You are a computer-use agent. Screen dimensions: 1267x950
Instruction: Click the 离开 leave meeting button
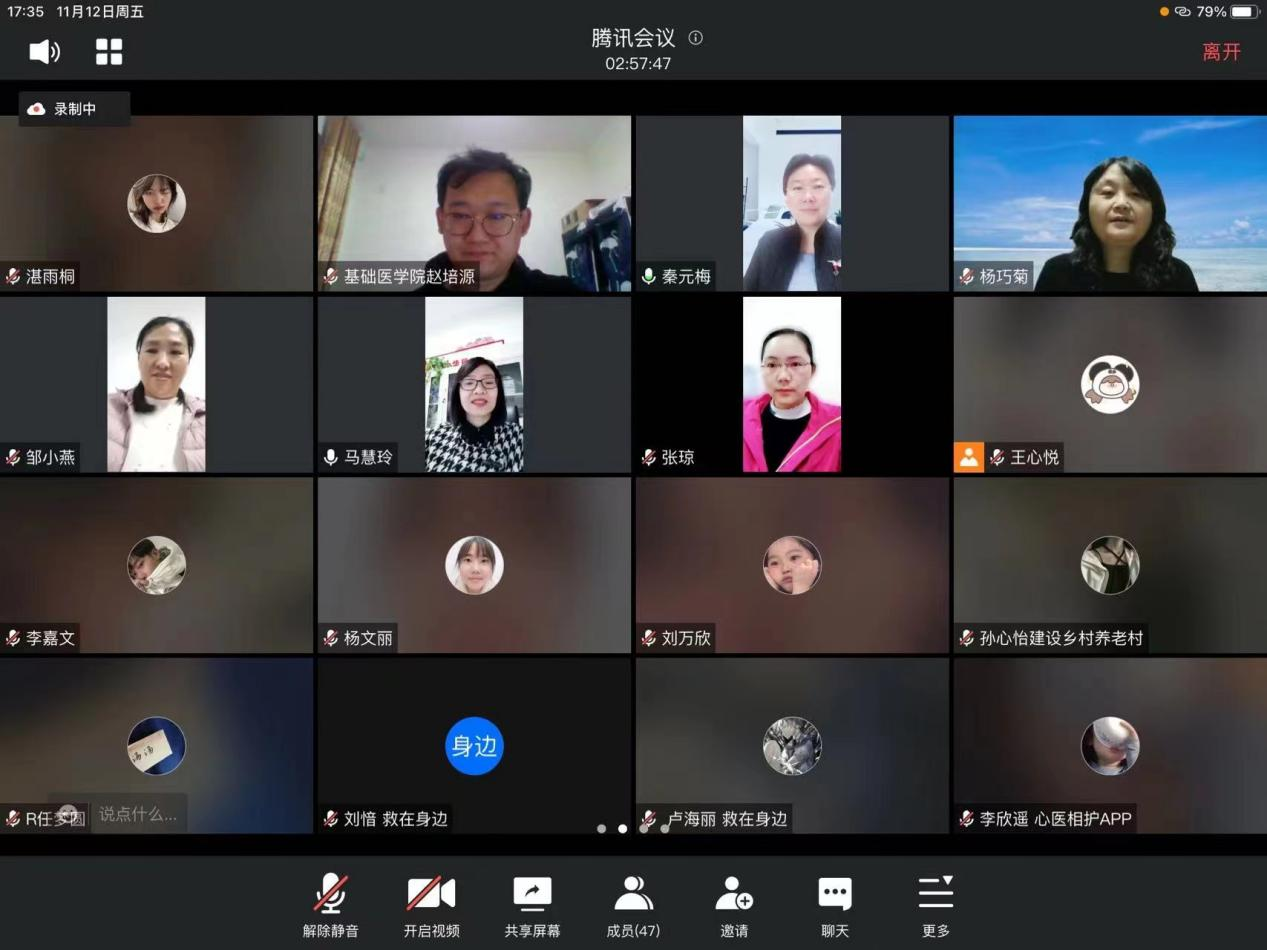[x=1221, y=52]
